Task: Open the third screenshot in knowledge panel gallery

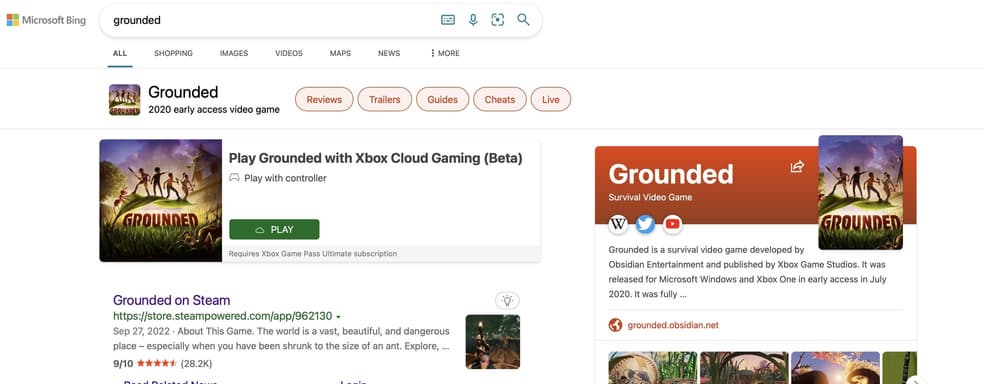Action: tap(835, 368)
